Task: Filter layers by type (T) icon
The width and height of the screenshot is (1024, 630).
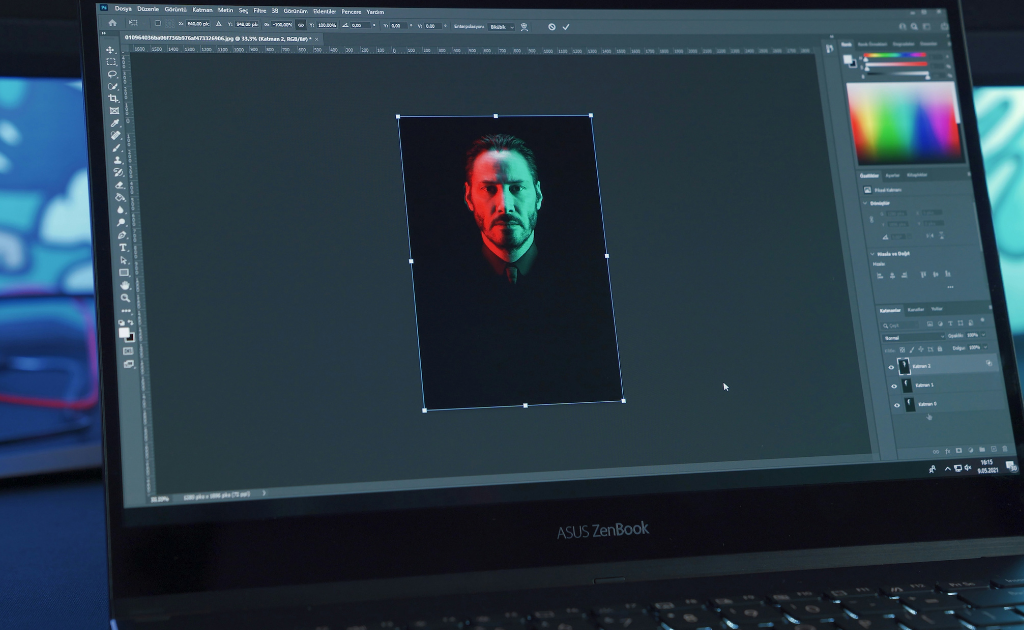Action: click(950, 323)
